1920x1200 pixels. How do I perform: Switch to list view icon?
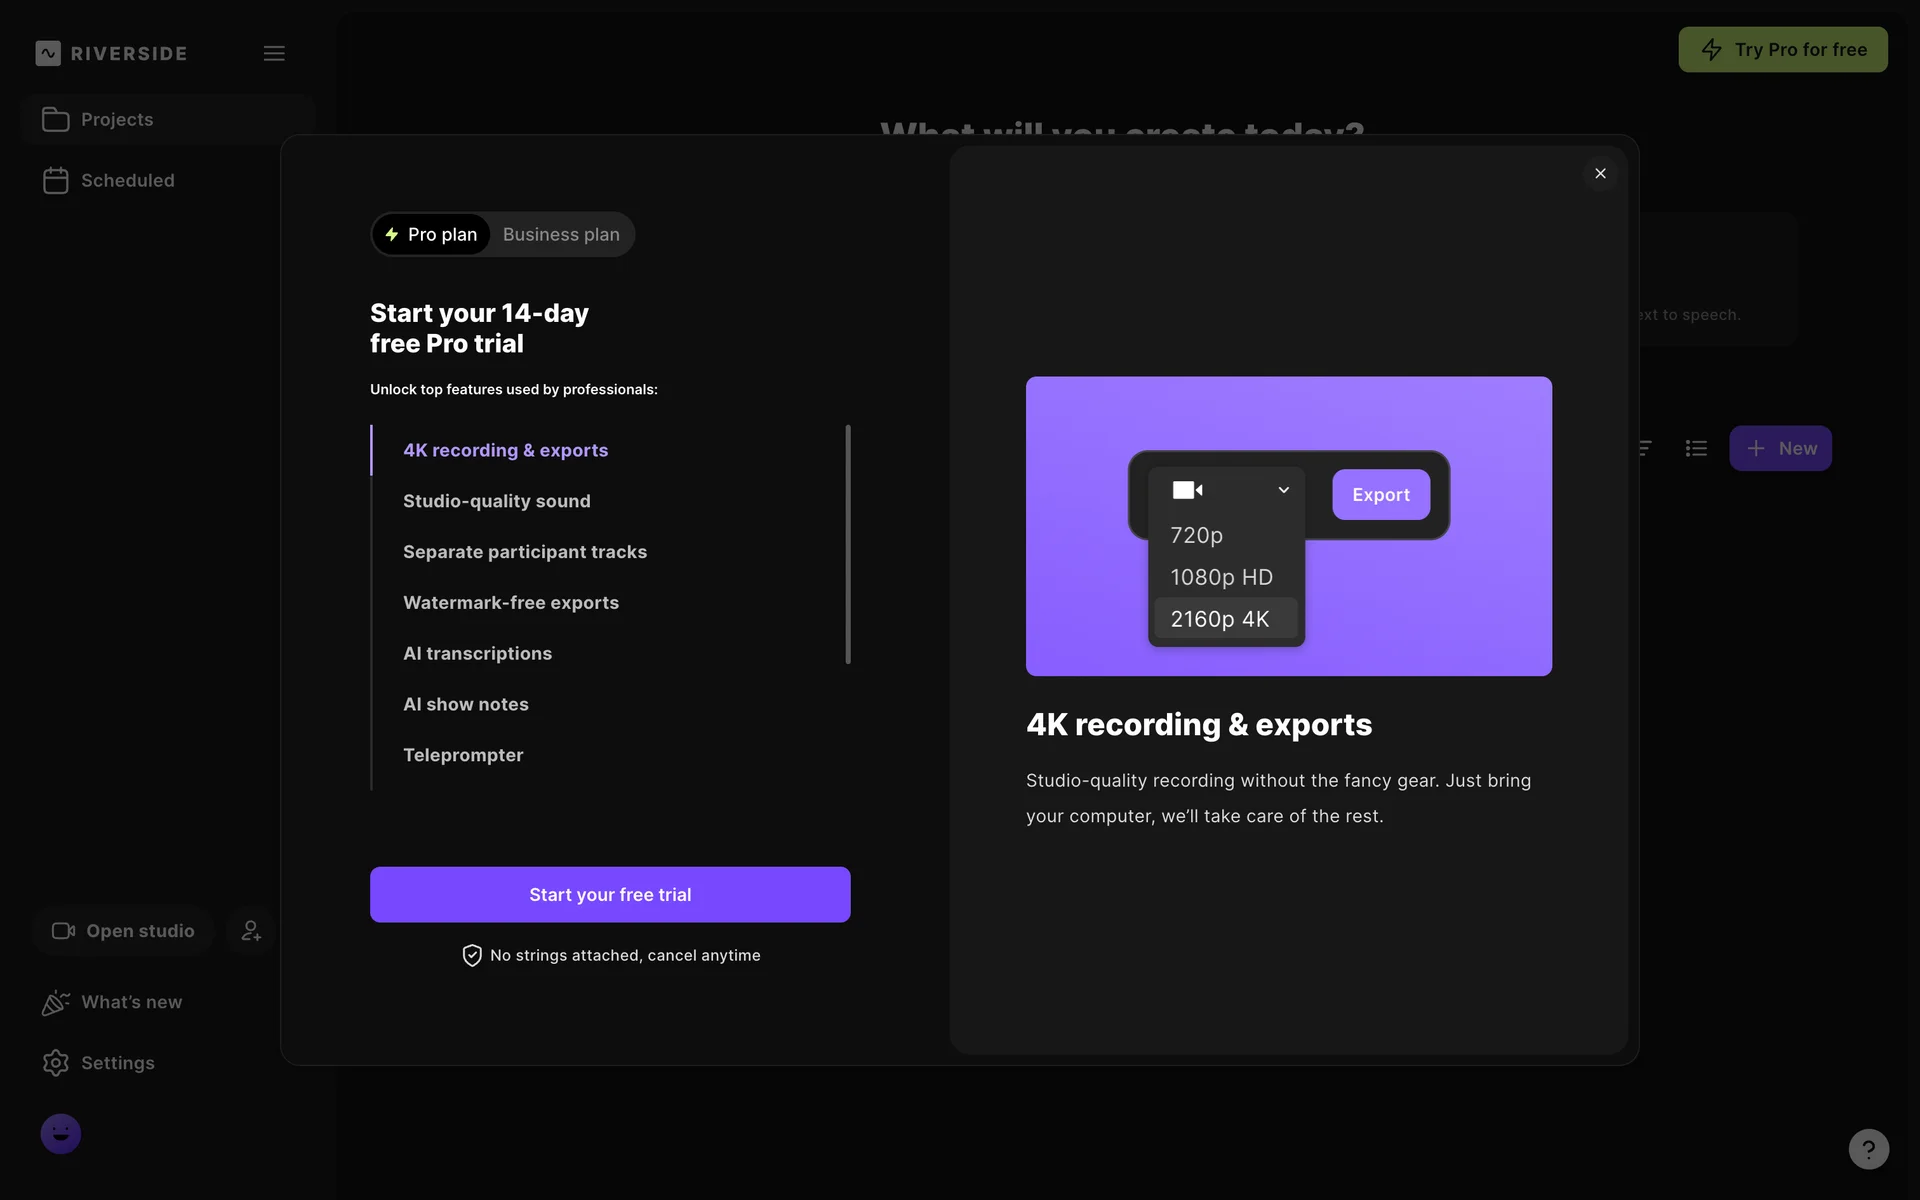pyautogui.click(x=1696, y=448)
